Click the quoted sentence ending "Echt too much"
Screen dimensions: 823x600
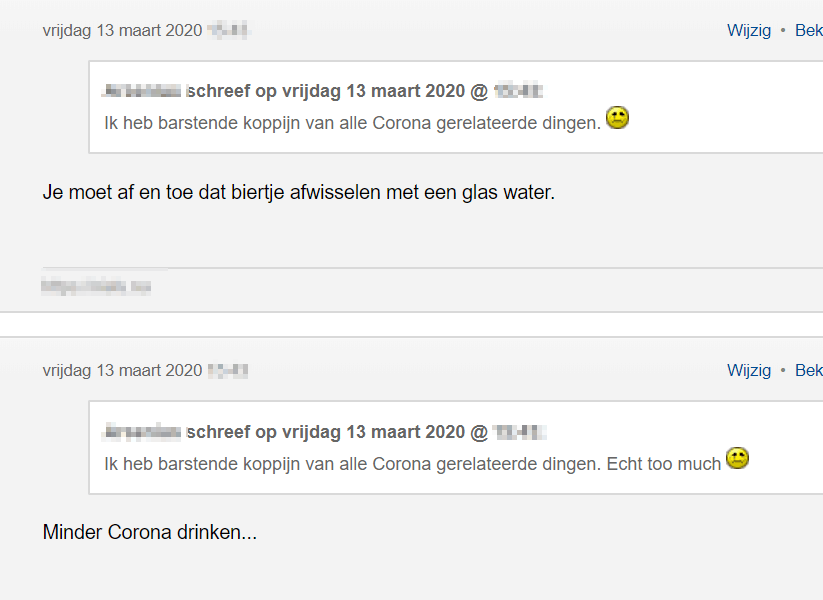412,463
